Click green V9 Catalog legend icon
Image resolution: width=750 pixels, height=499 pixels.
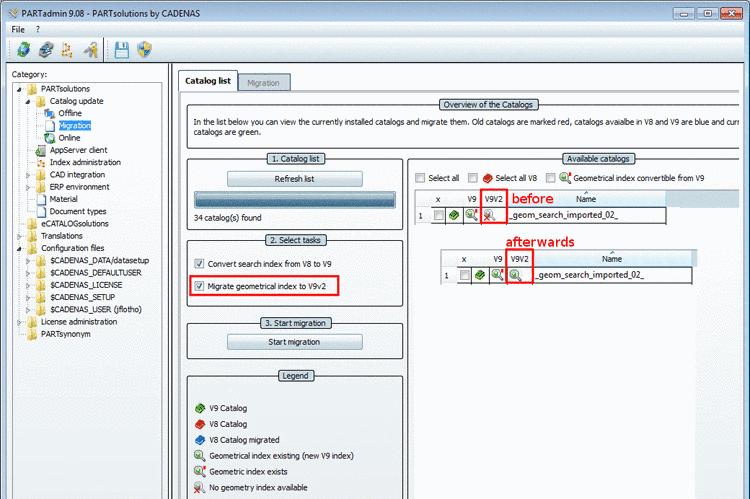click(200, 408)
